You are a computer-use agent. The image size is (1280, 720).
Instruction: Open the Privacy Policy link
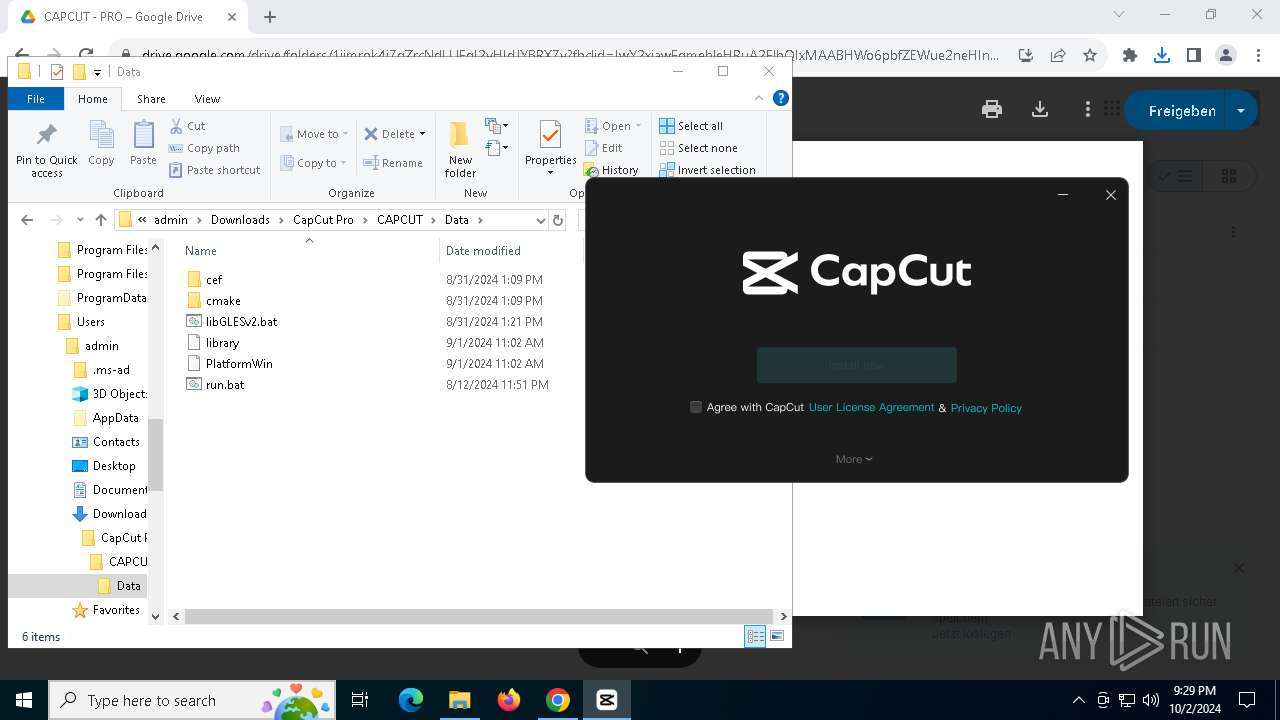pos(986,408)
